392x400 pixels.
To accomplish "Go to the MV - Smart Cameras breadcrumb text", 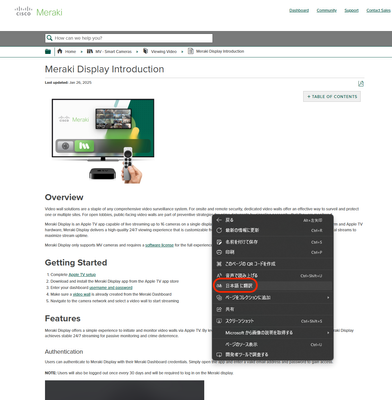I will pyautogui.click(x=114, y=52).
